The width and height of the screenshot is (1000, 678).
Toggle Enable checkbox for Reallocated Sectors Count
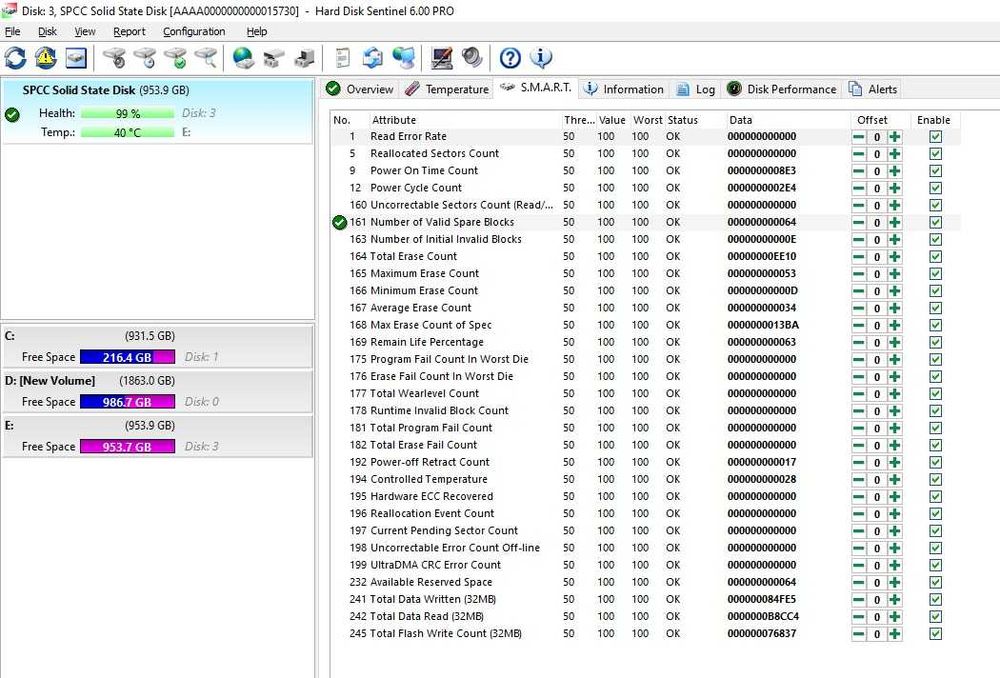pos(935,154)
